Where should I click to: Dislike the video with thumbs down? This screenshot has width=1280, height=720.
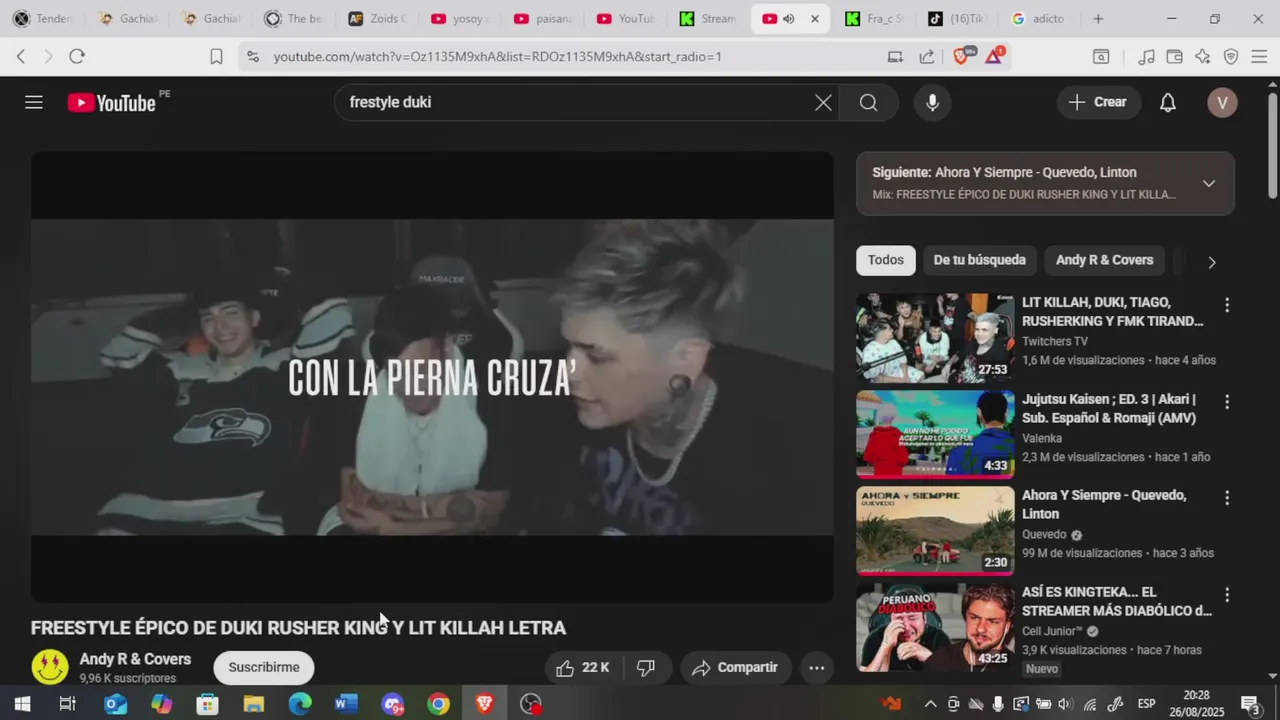click(x=646, y=667)
